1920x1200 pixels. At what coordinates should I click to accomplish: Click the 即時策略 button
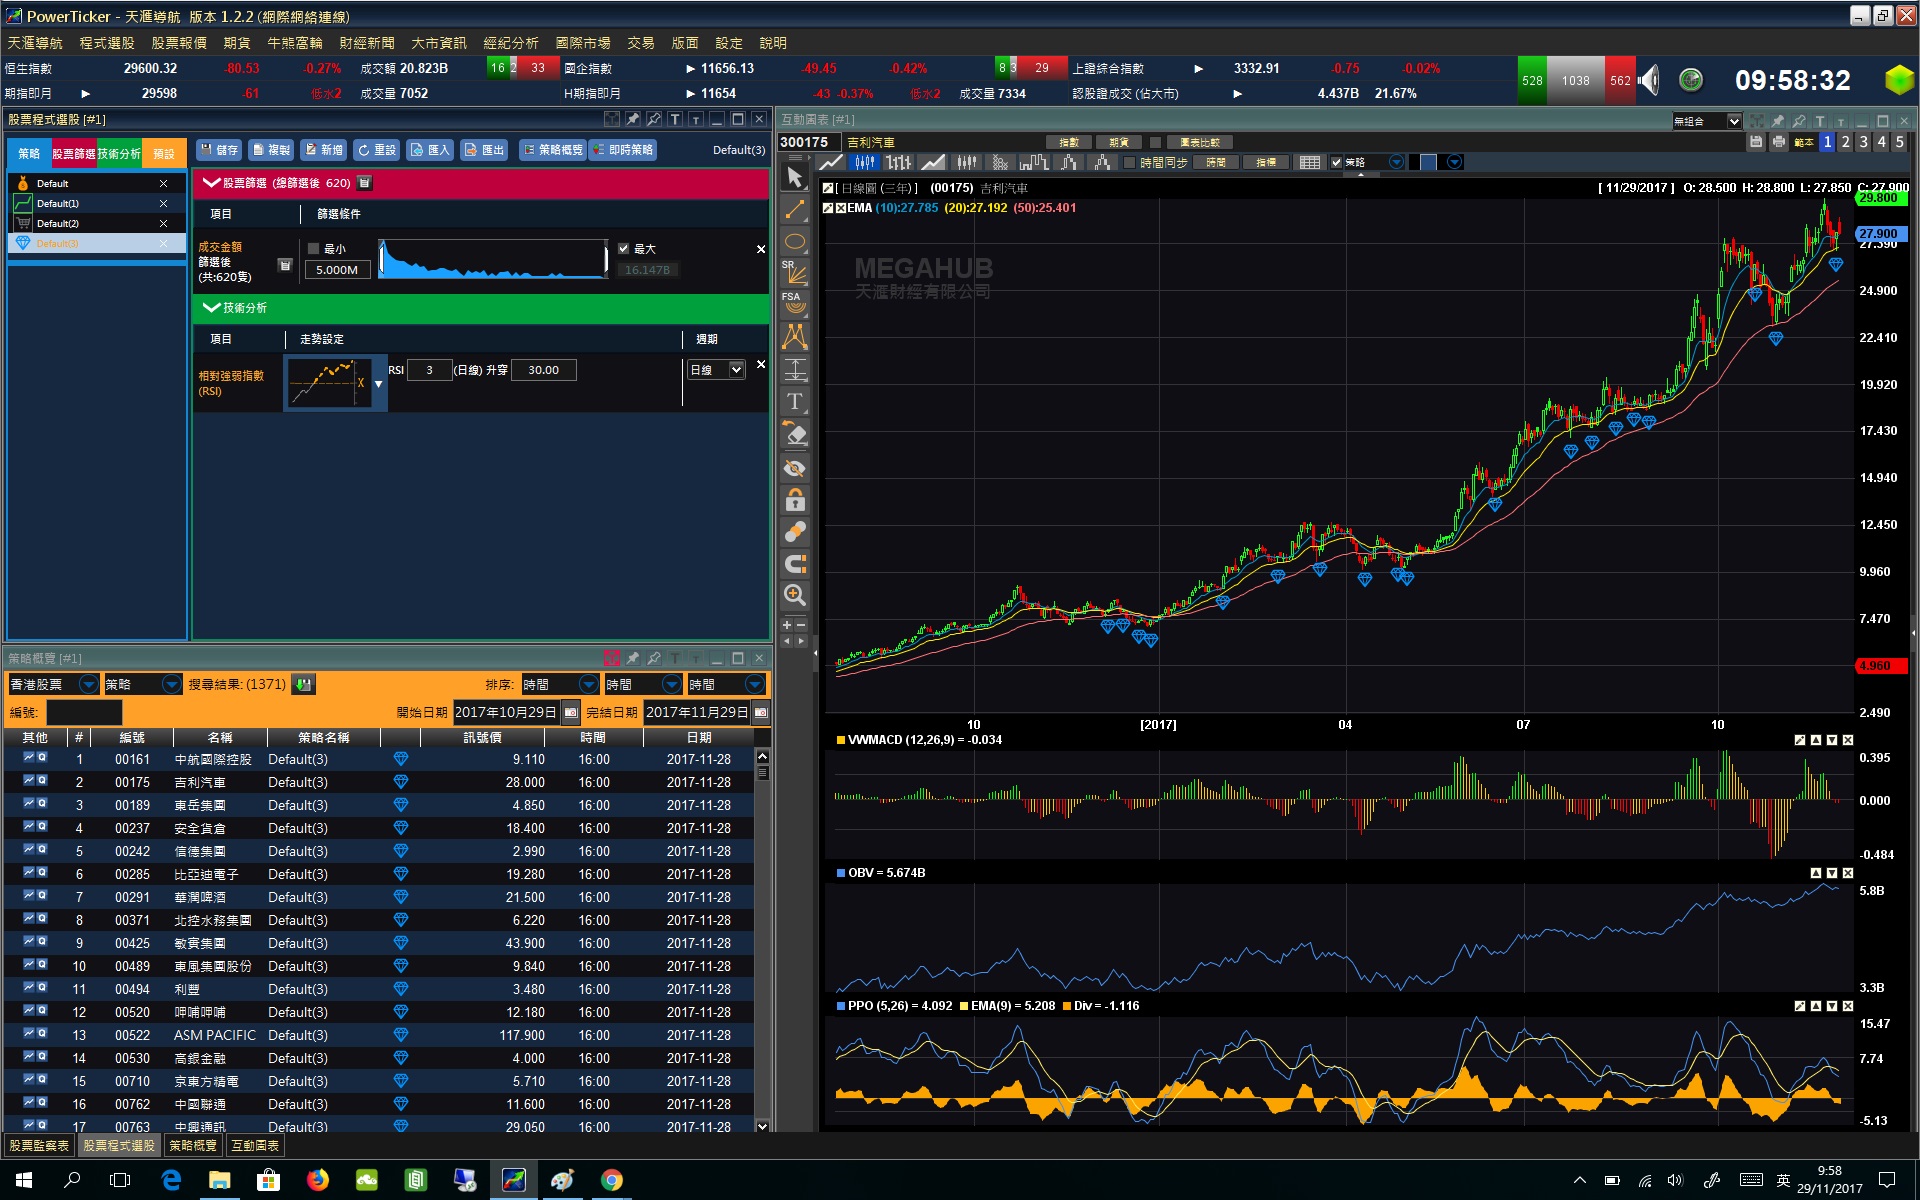click(623, 150)
